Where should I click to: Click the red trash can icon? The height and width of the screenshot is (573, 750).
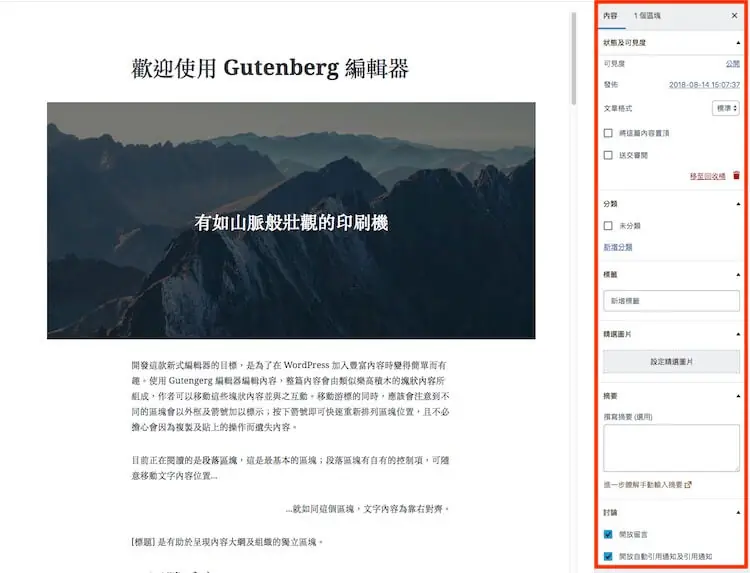click(x=736, y=176)
